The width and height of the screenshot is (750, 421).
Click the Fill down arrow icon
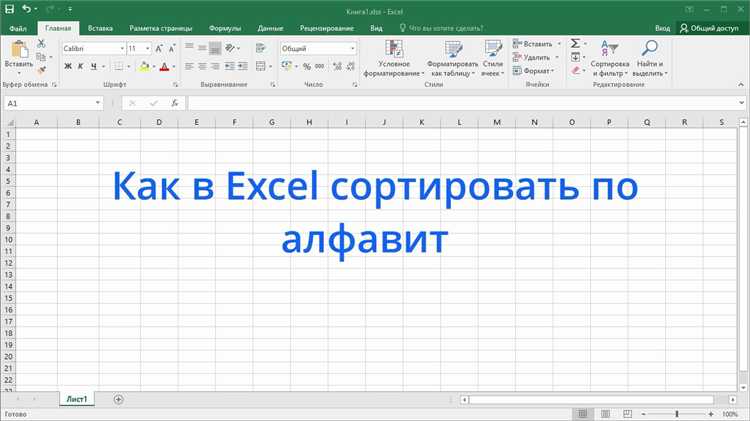[575, 57]
